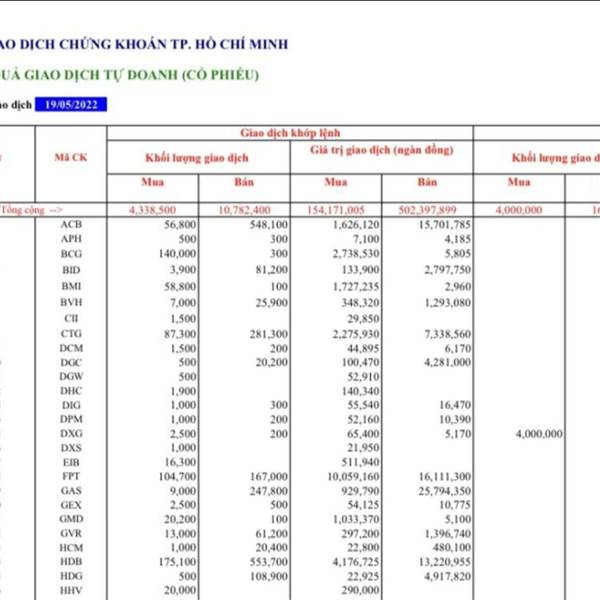Click the EIB ticker cell

tap(71, 462)
